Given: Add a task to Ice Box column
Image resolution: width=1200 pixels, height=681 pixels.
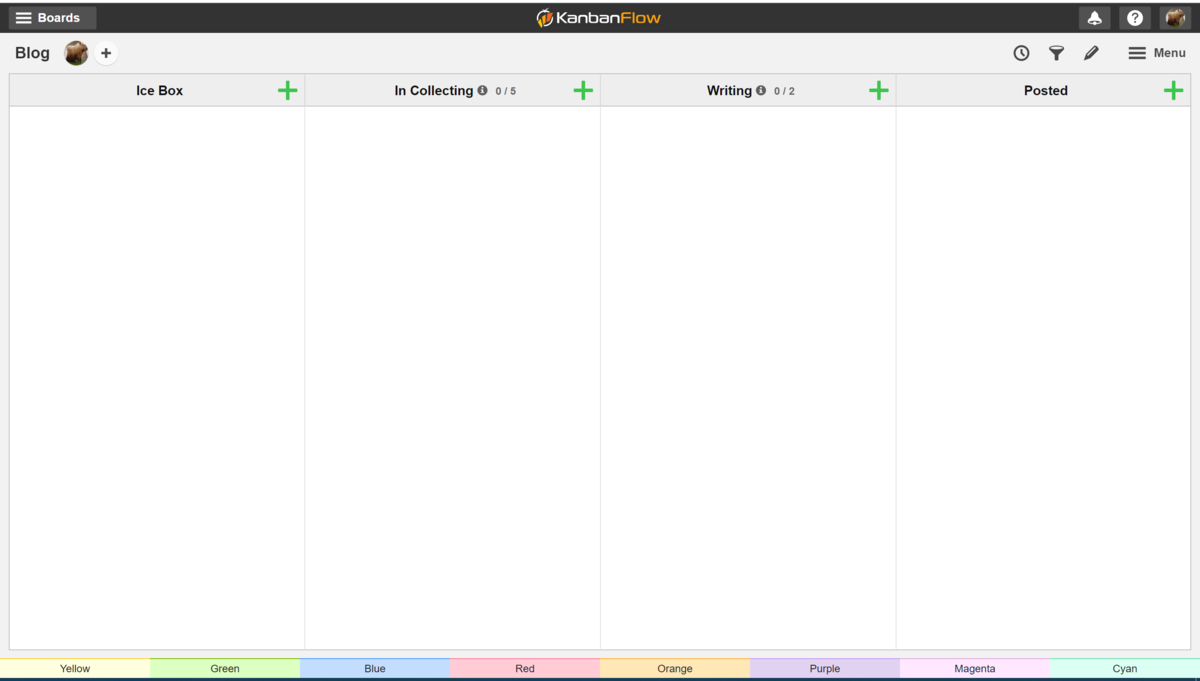Looking at the screenshot, I should click(288, 90).
